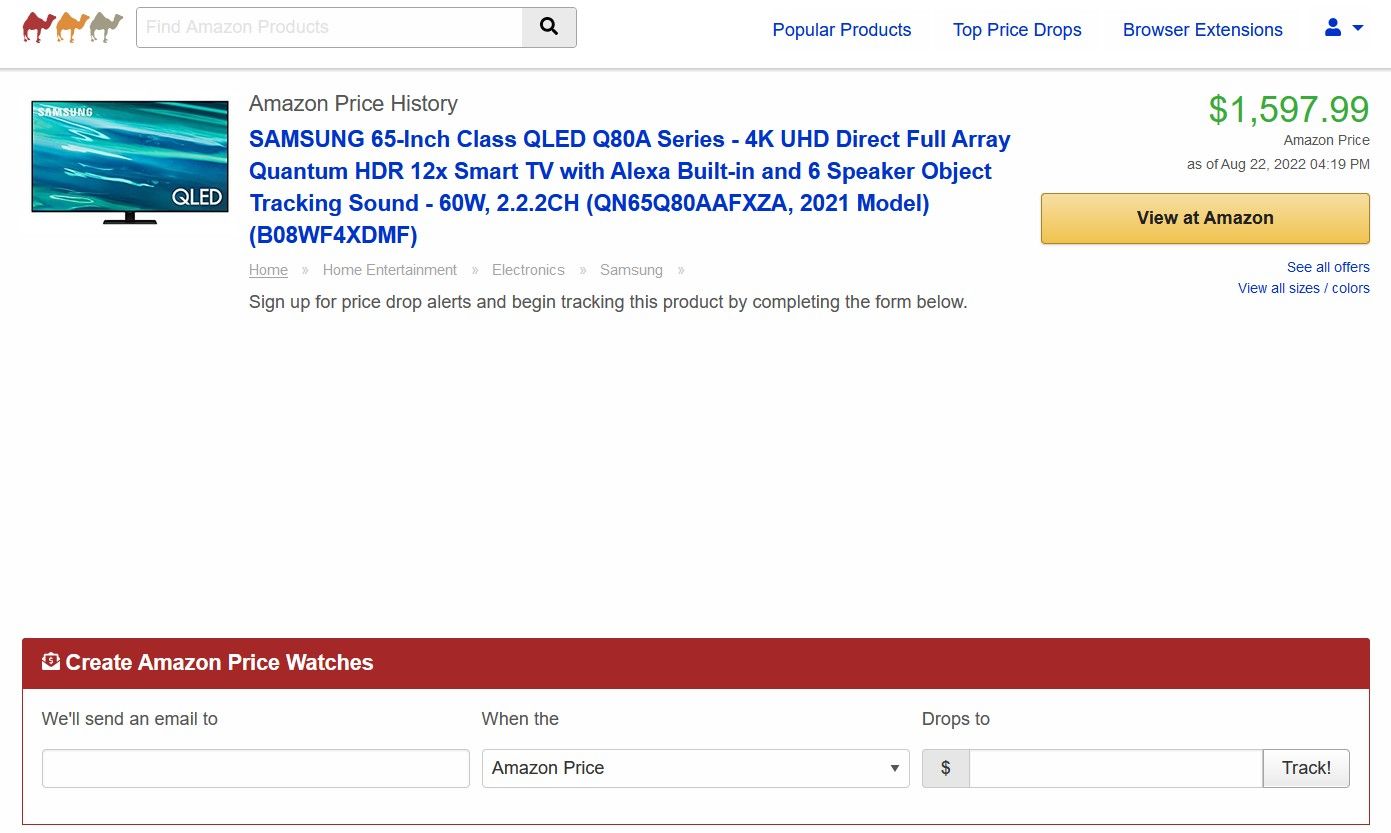Open View all sizes / colors link

tap(1303, 288)
